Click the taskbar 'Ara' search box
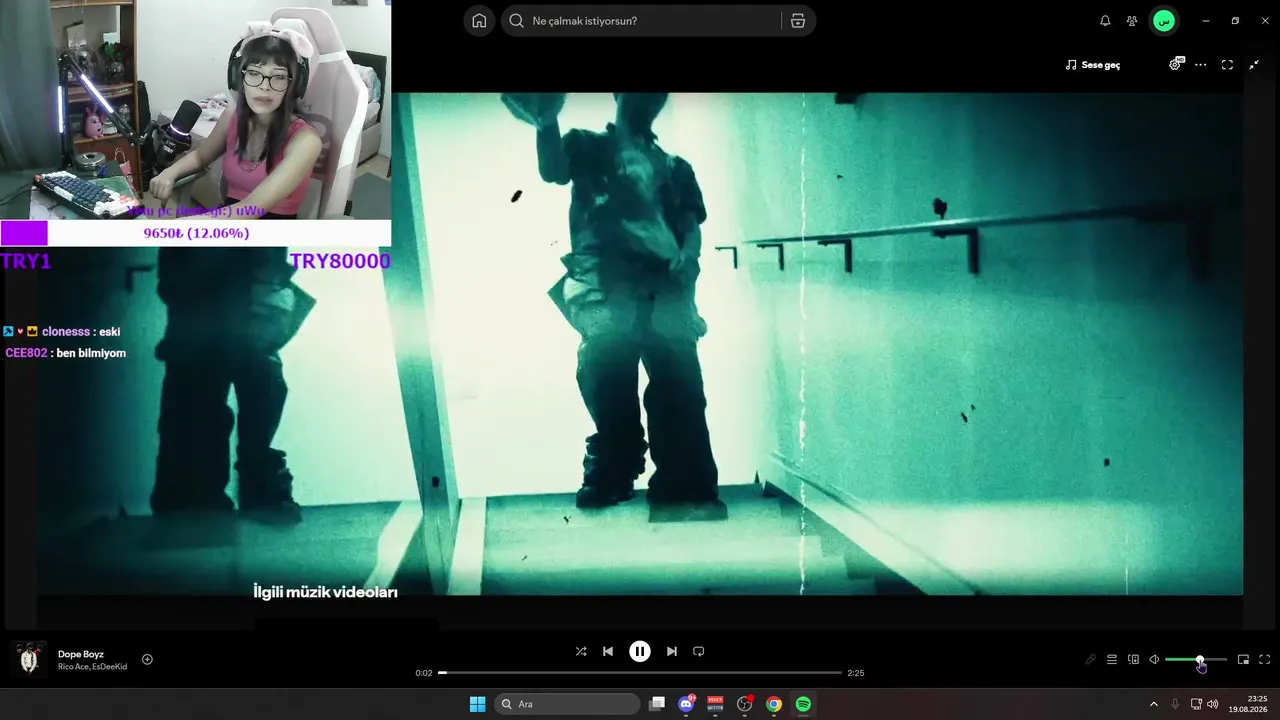The width and height of the screenshot is (1280, 720). point(566,704)
